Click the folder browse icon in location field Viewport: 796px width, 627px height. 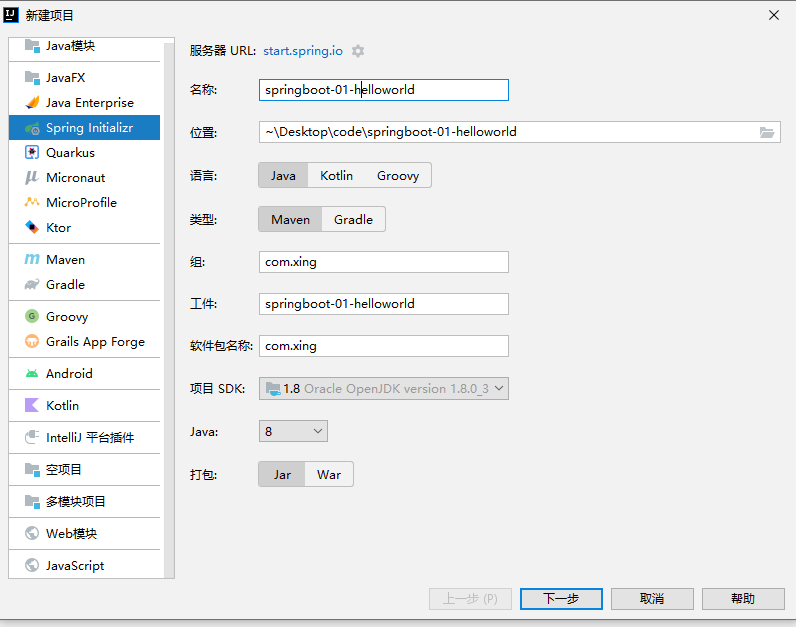coord(767,132)
